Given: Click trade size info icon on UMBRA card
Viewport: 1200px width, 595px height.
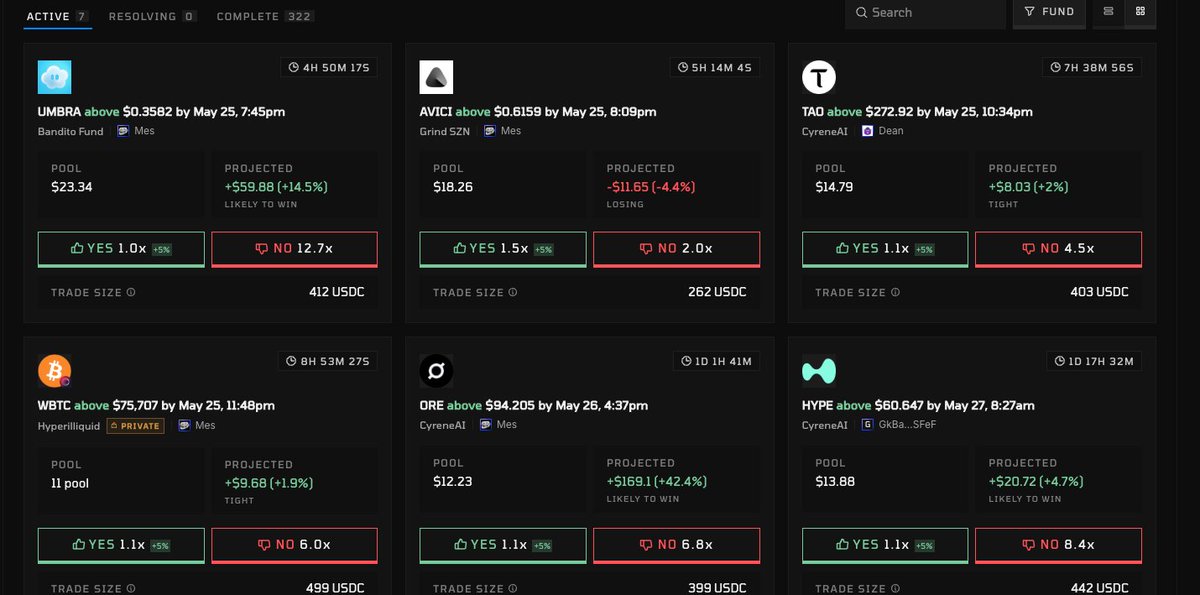Looking at the screenshot, I should point(131,293).
